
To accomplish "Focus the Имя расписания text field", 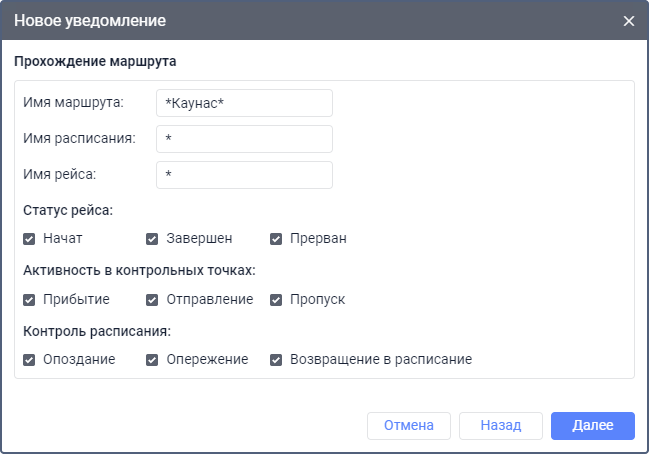I will [x=244, y=139].
